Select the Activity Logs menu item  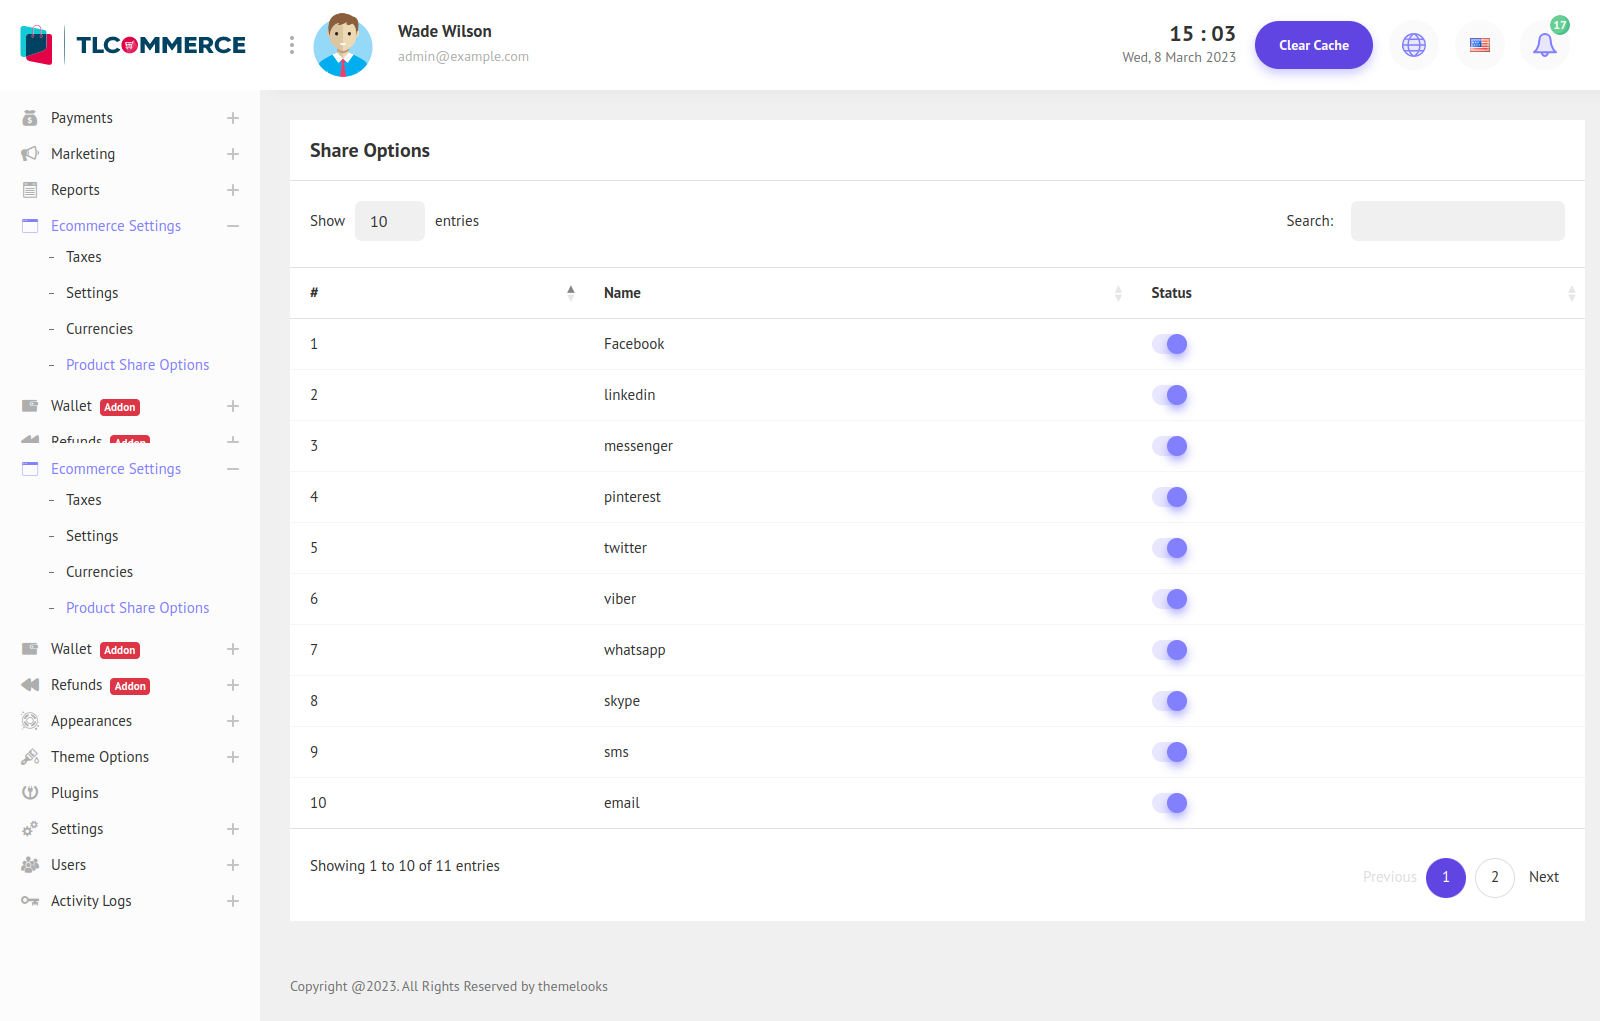pyautogui.click(x=91, y=901)
